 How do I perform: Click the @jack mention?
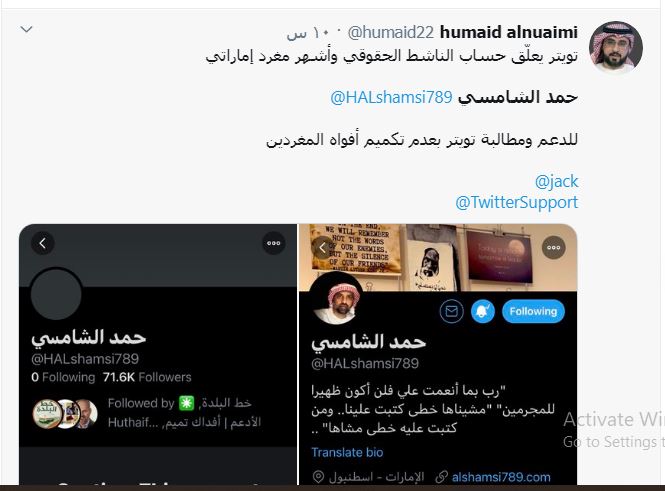coord(556,181)
